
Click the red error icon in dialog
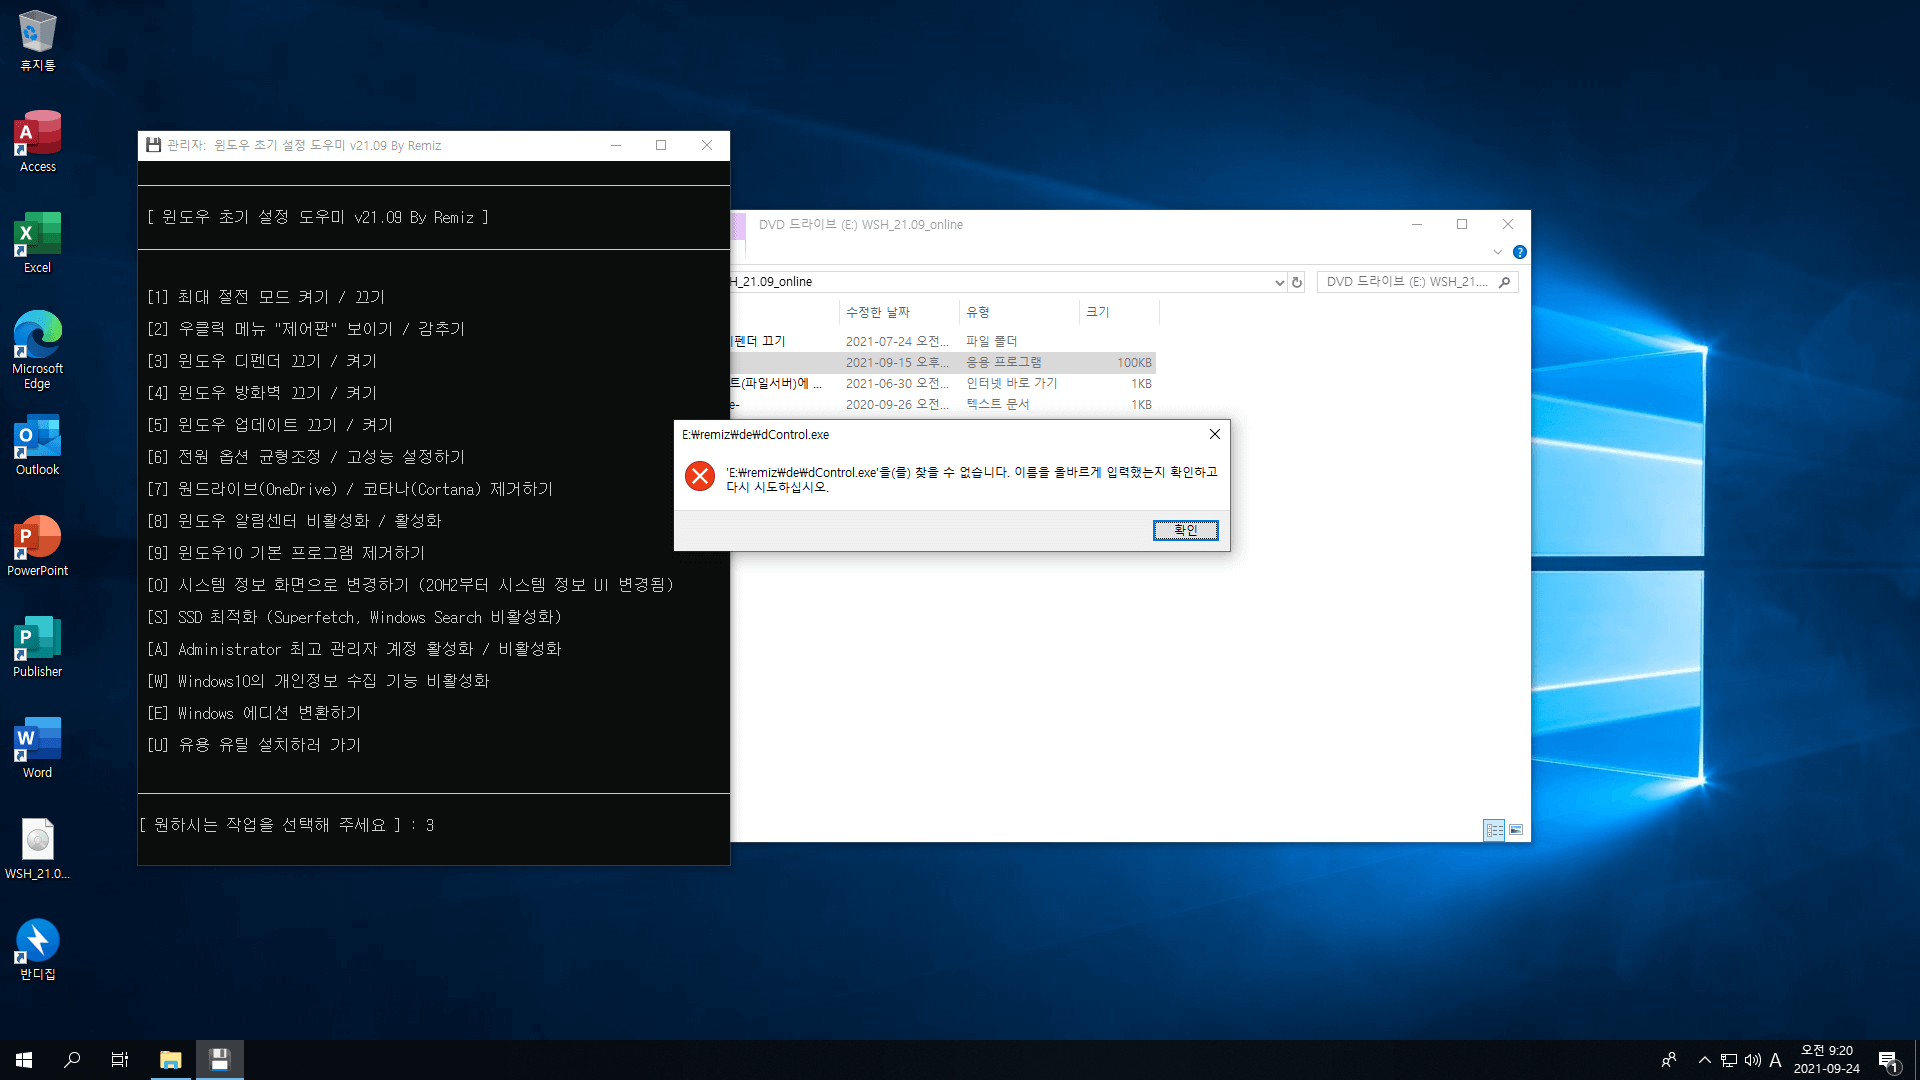pos(700,476)
